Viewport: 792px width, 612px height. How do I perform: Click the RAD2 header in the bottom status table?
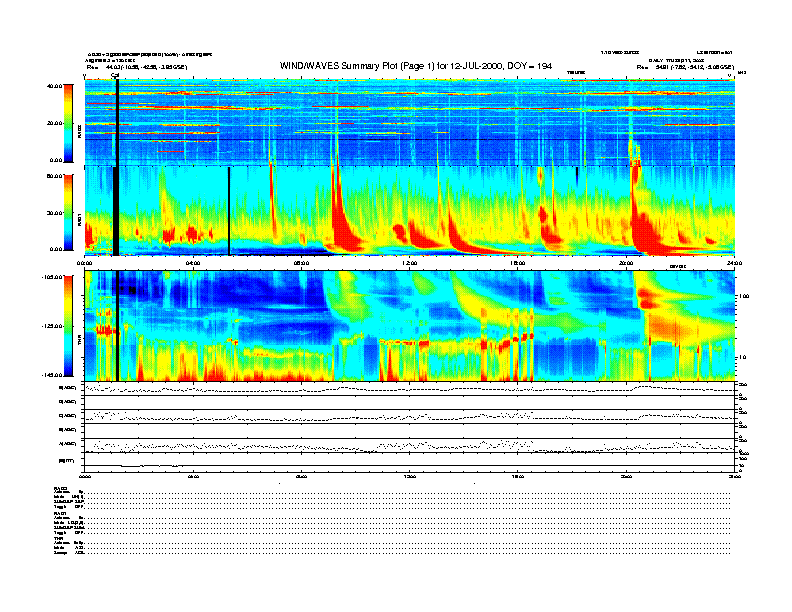61,488
